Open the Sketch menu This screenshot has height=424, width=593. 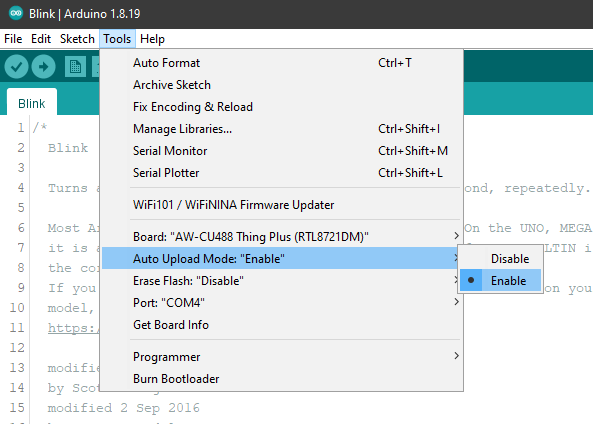pos(77,39)
